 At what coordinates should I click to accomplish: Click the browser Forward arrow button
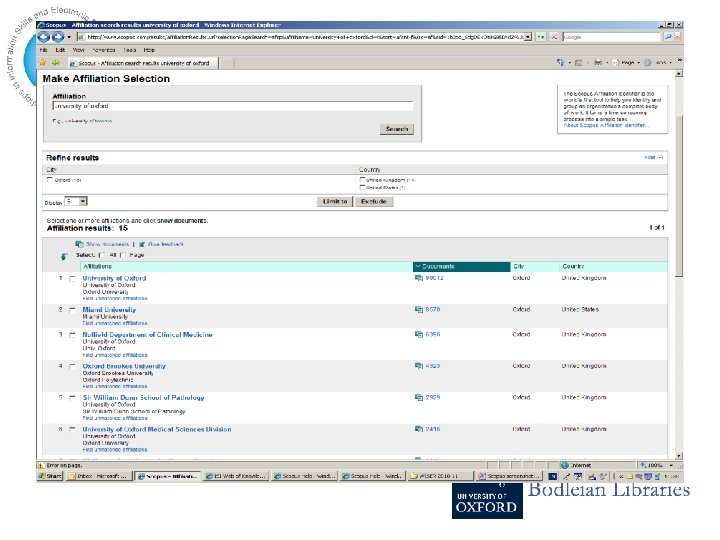(58, 37)
